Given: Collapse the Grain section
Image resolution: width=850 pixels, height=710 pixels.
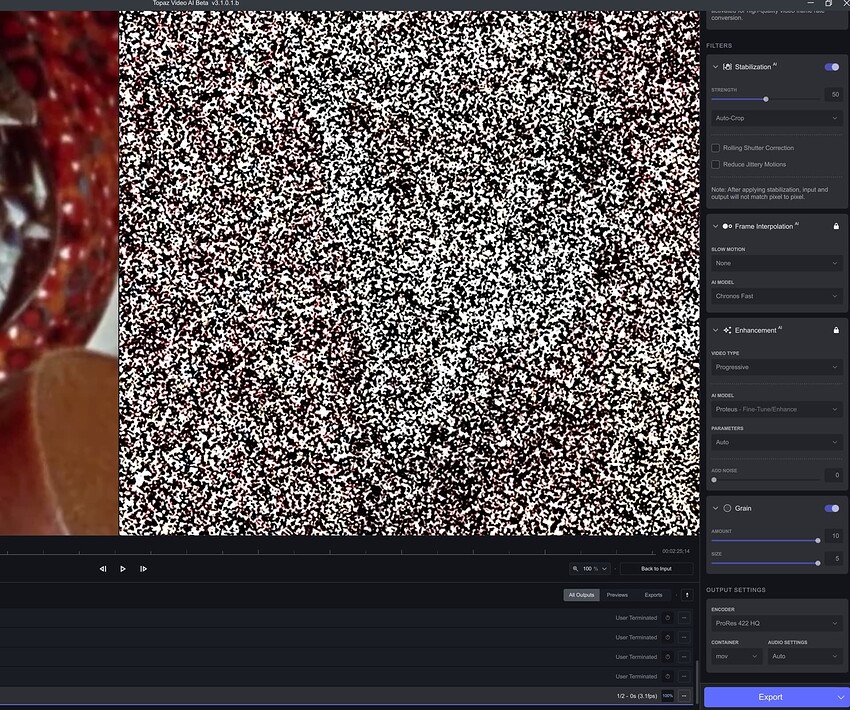Looking at the screenshot, I should coord(715,508).
